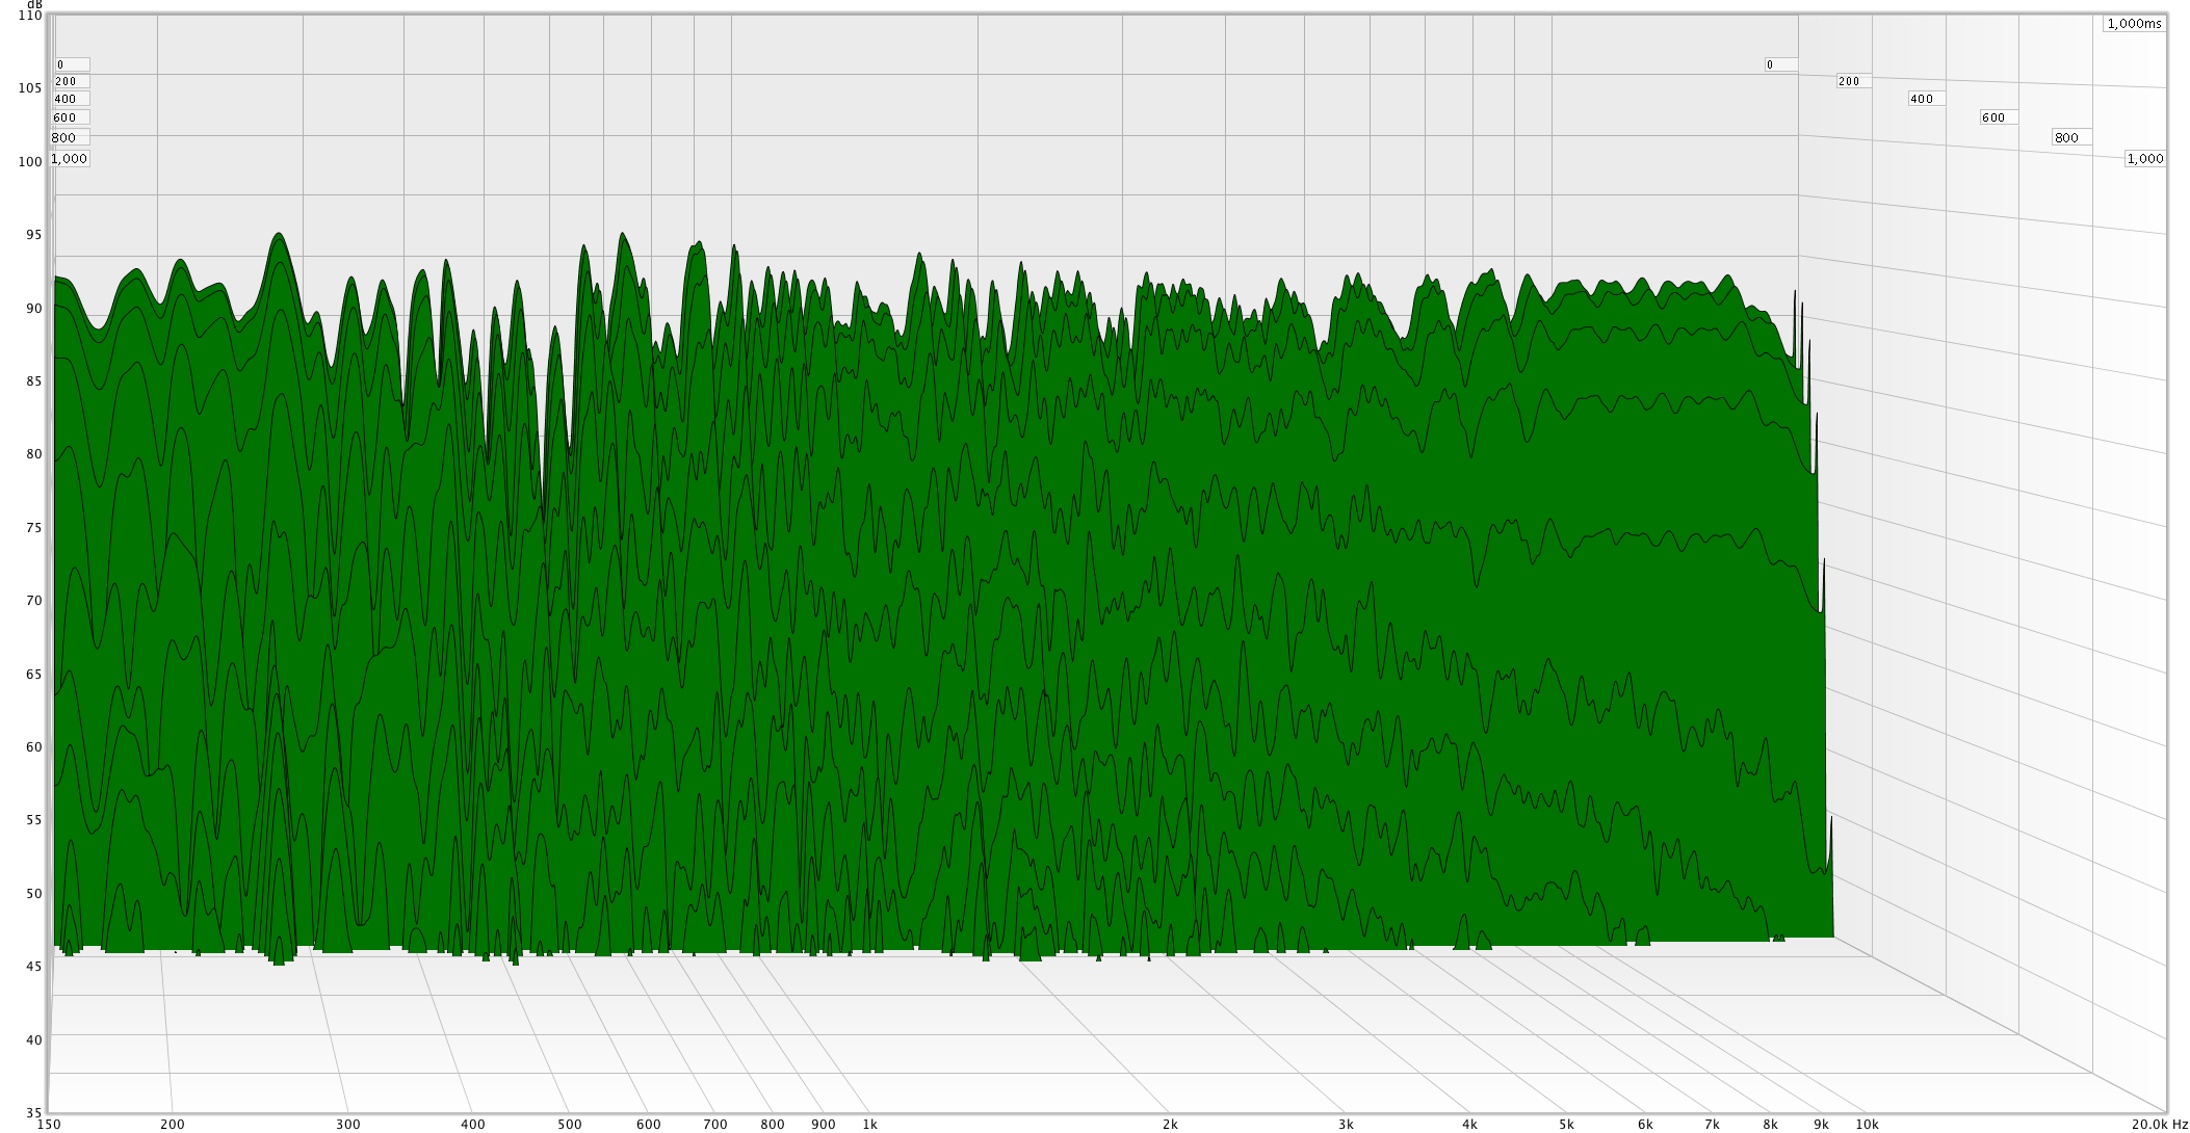Screen dimensions: 2190x1133
Task: Select the 1,000 time slice label beside dB axis
Action: coord(69,158)
